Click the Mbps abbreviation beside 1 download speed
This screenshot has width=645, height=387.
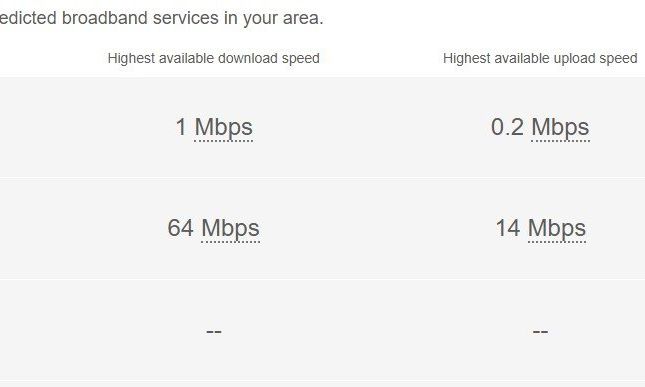click(223, 128)
